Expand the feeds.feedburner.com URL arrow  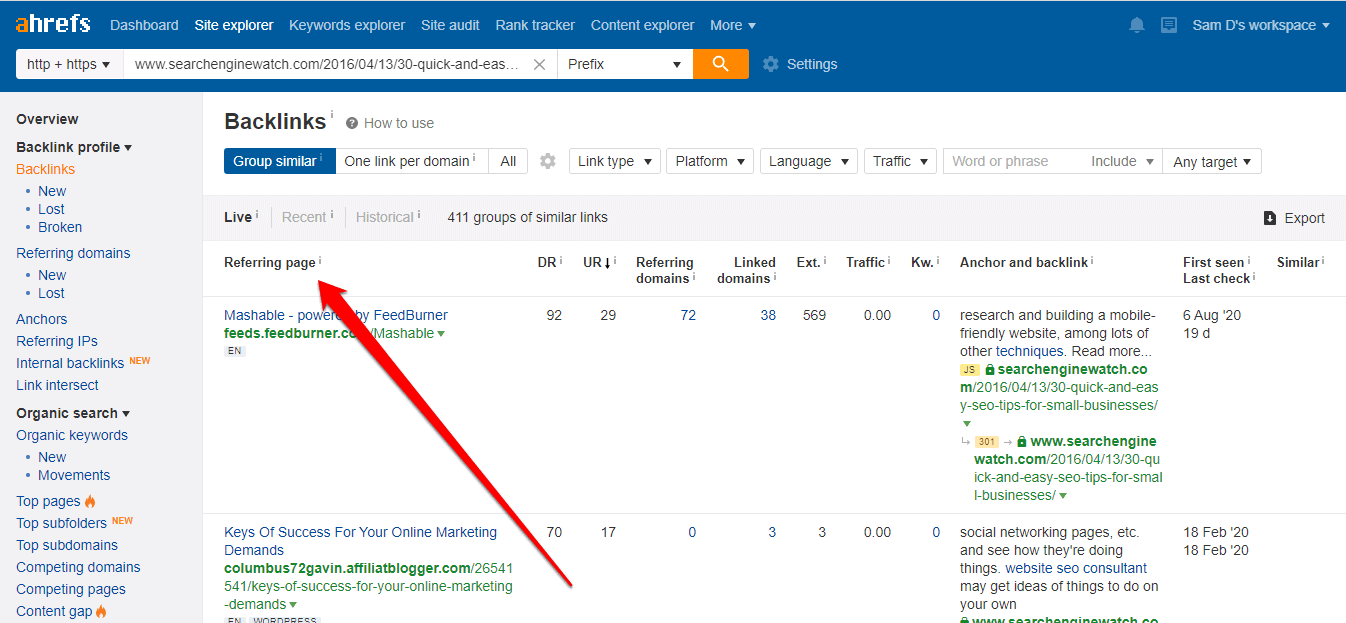[x=441, y=334]
